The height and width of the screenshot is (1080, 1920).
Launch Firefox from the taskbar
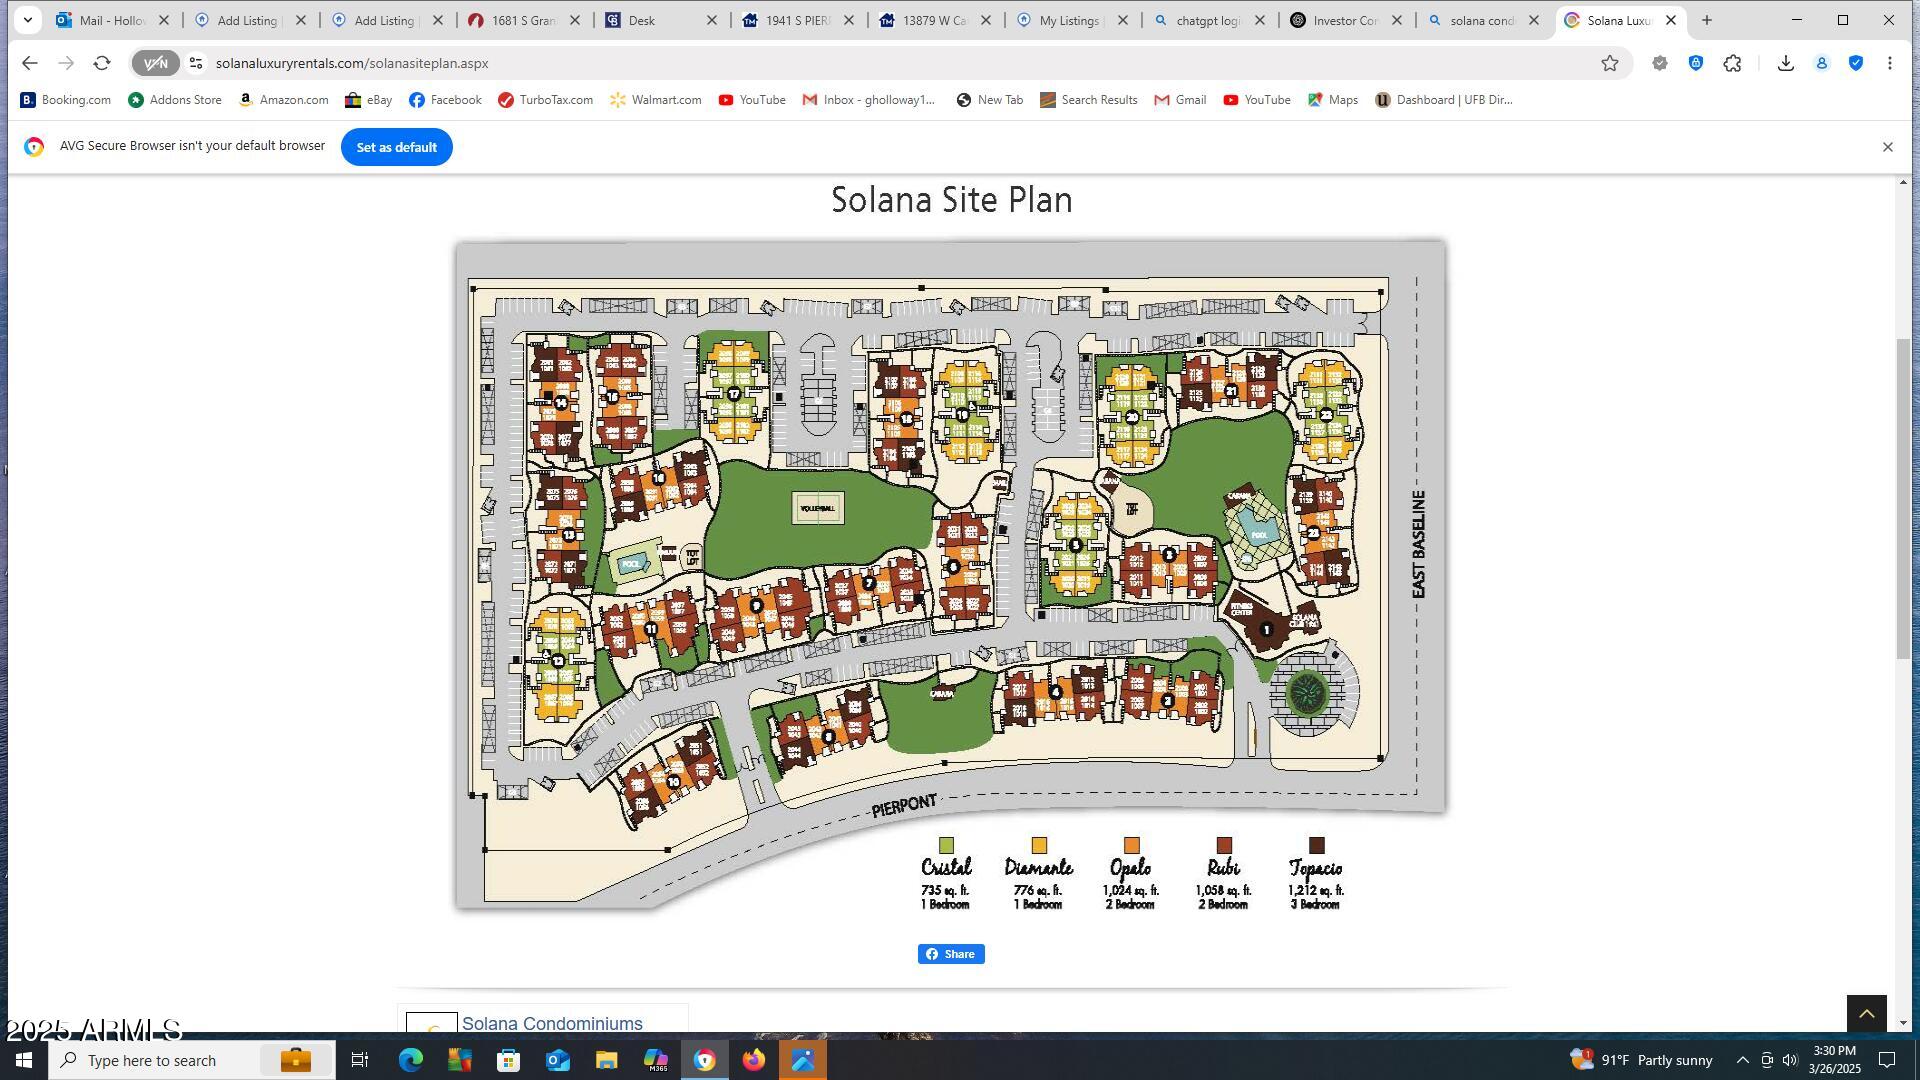point(754,1060)
